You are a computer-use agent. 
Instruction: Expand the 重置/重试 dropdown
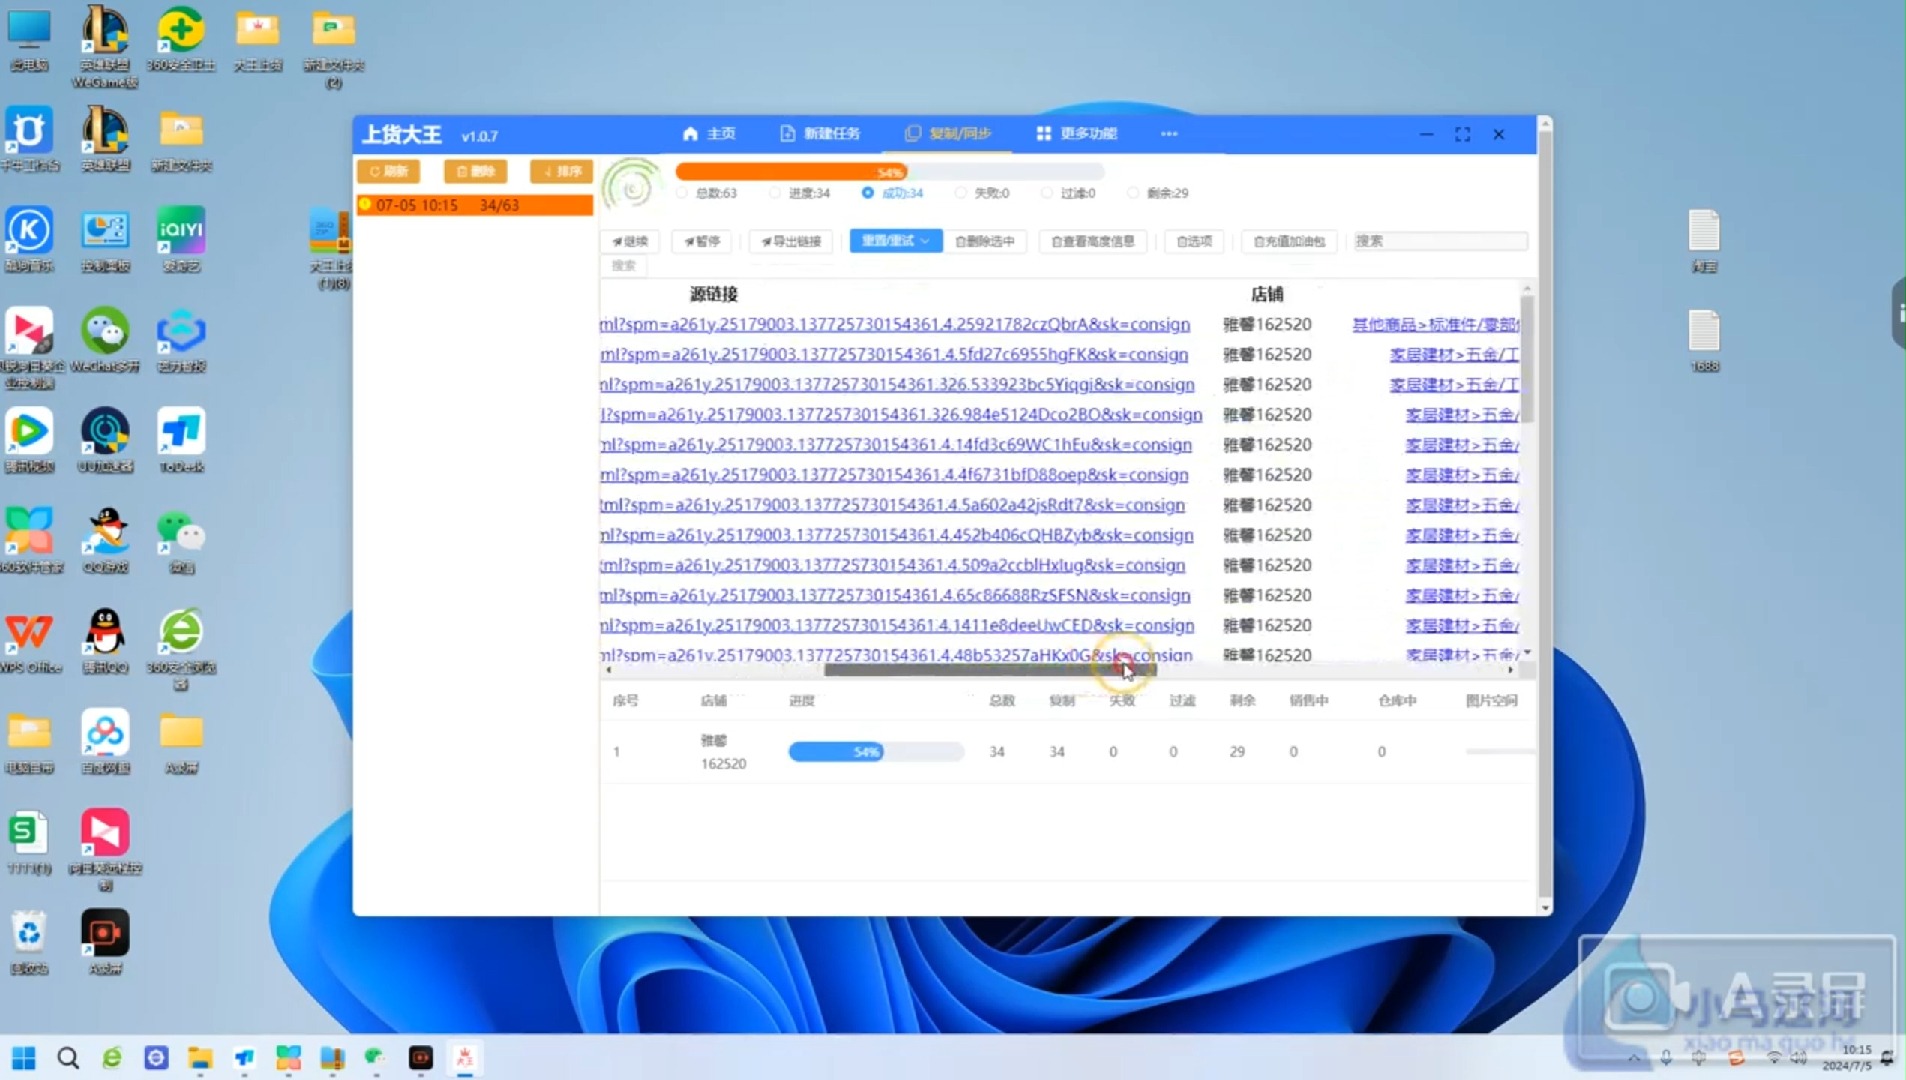tap(925, 241)
